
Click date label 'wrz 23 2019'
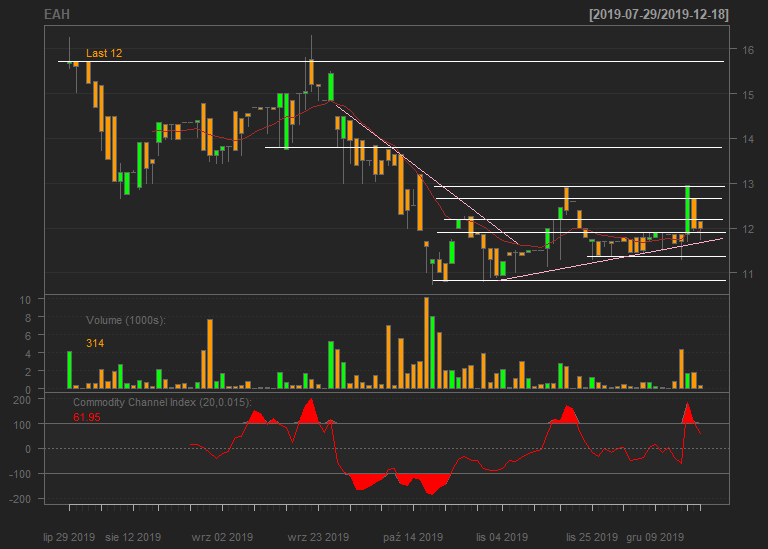pyautogui.click(x=318, y=537)
